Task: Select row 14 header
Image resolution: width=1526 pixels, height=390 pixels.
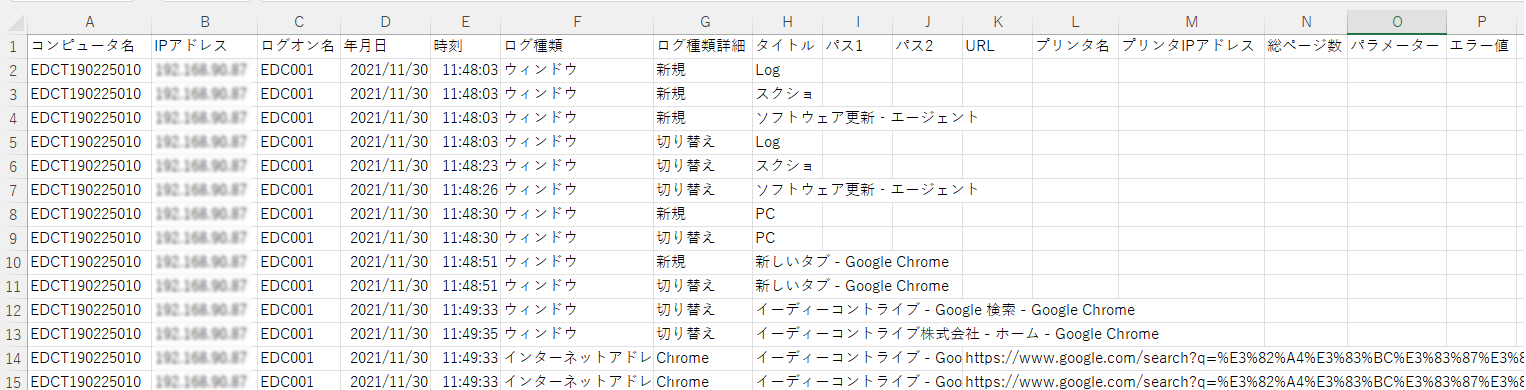Action: (x=13, y=358)
